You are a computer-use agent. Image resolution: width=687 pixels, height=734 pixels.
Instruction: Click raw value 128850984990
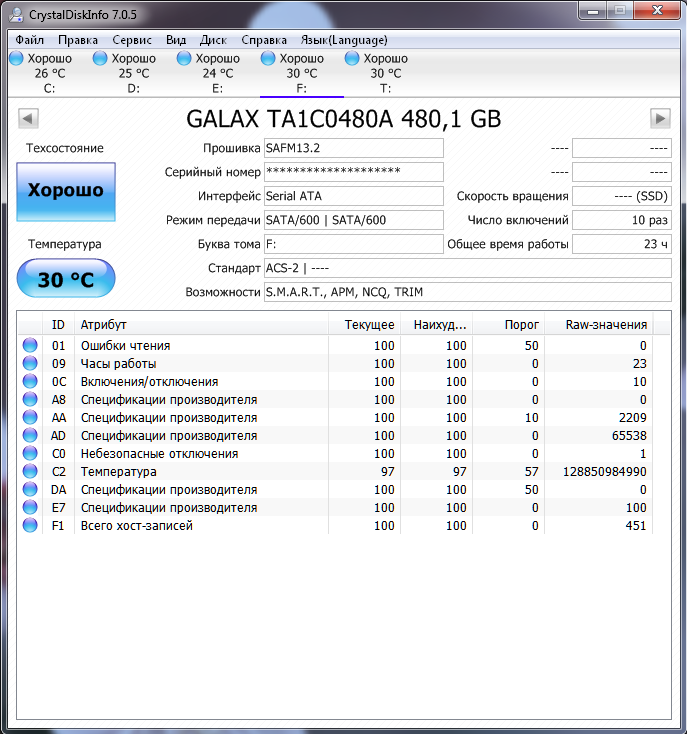(605, 471)
